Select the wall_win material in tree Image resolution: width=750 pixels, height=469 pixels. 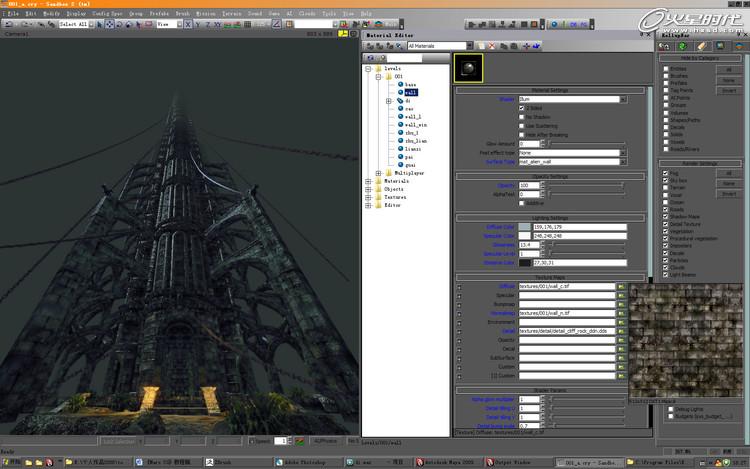pos(415,125)
